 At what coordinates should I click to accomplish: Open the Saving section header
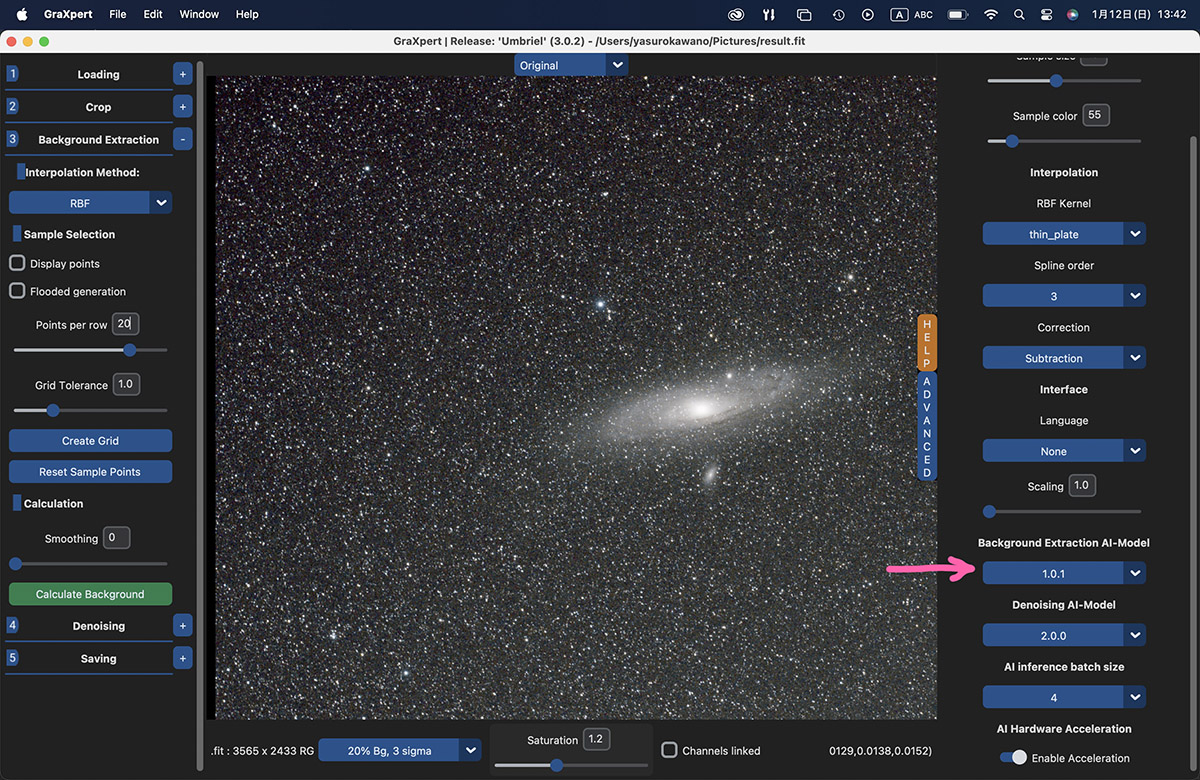tap(98, 658)
